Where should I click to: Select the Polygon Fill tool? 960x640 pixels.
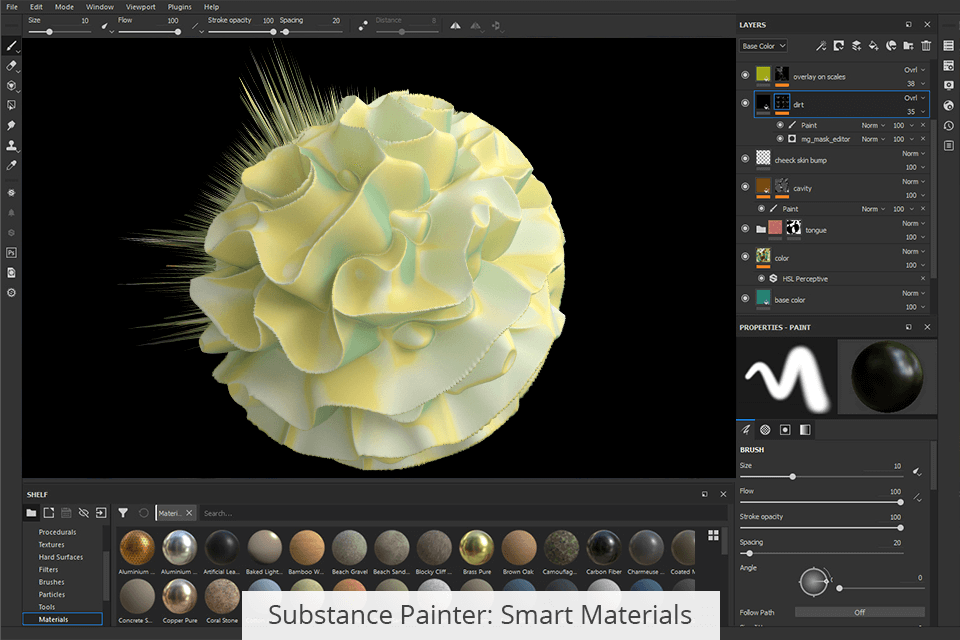(x=11, y=105)
